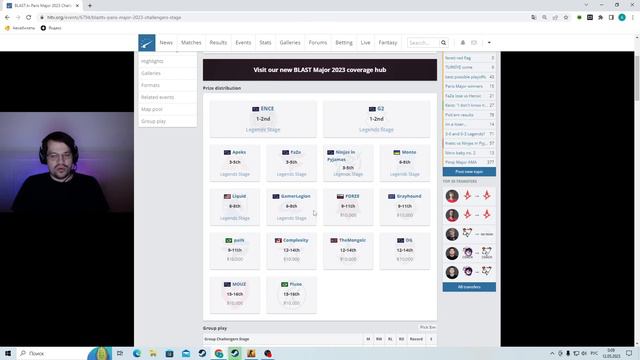Bookmark this page with the star icon
The width and height of the screenshot is (640, 360).
coord(566,18)
